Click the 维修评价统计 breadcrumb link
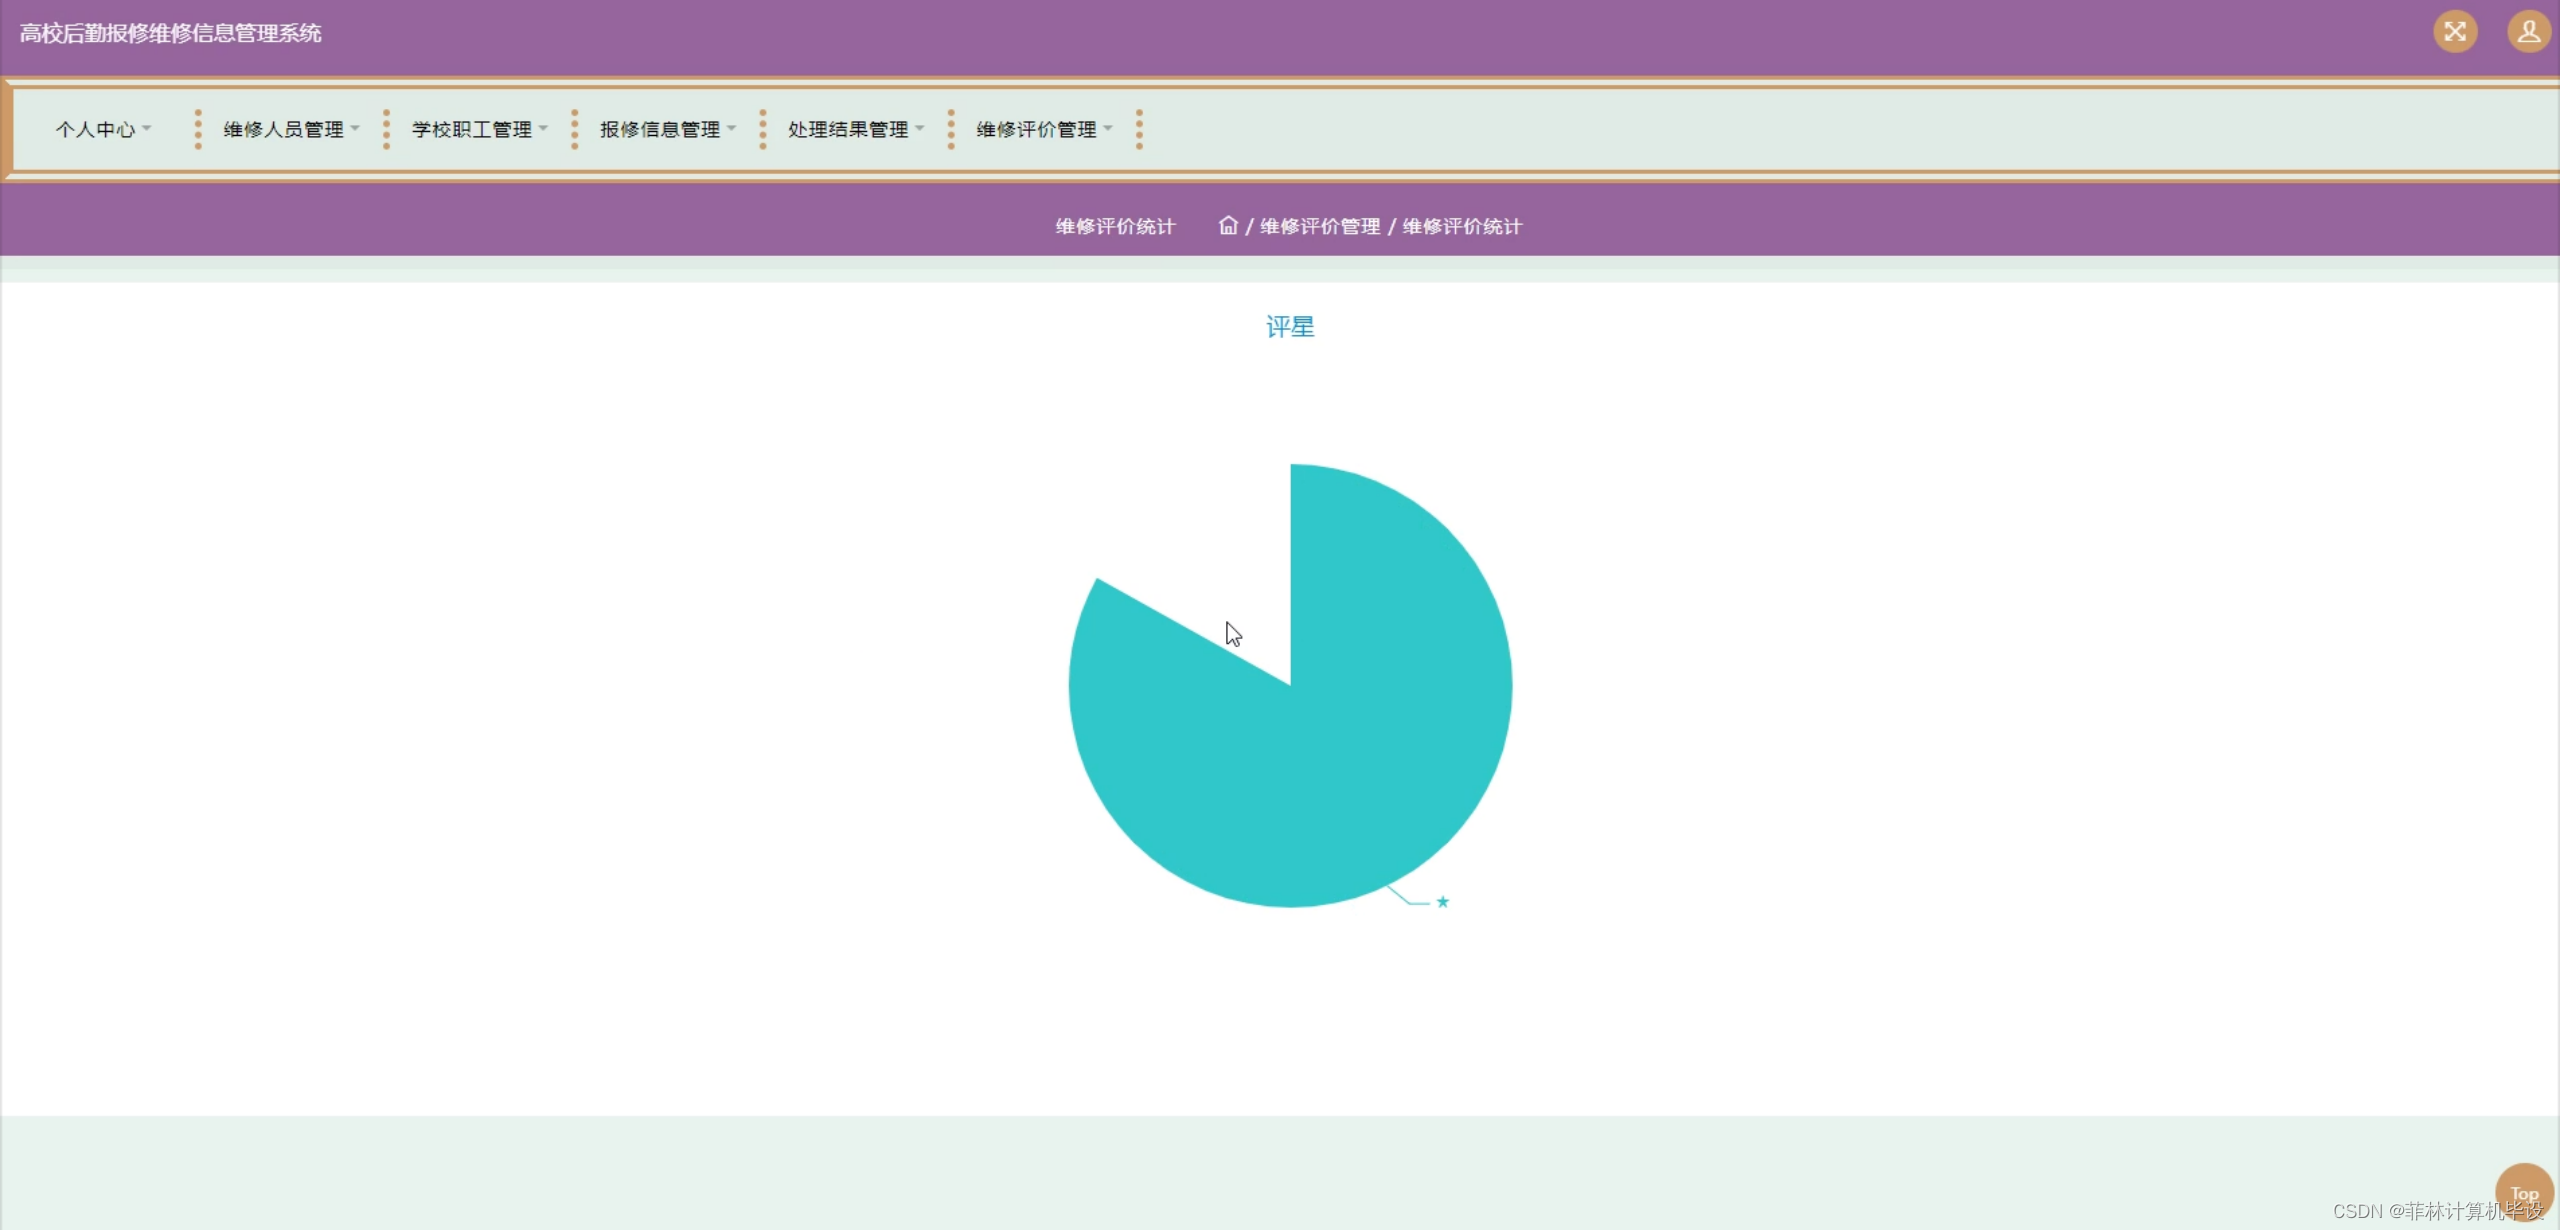Viewport: 2560px width, 1230px height. coord(1462,227)
